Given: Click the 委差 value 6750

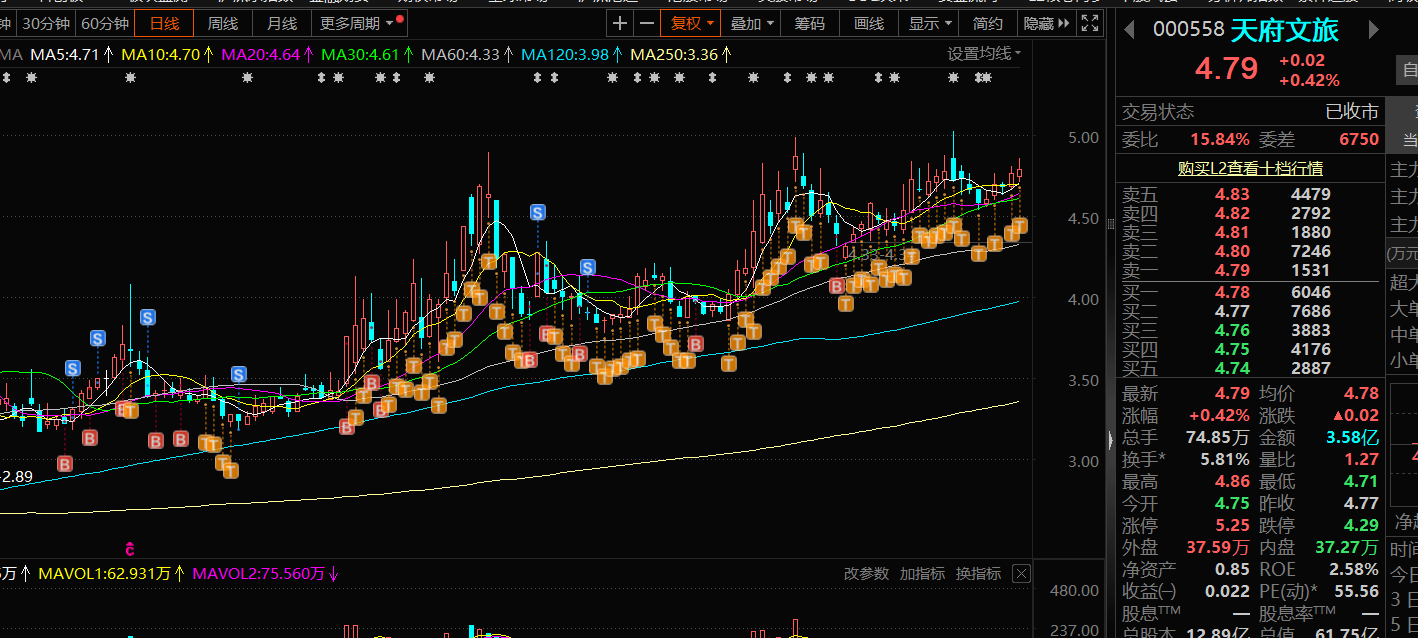Looking at the screenshot, I should 1358,139.
